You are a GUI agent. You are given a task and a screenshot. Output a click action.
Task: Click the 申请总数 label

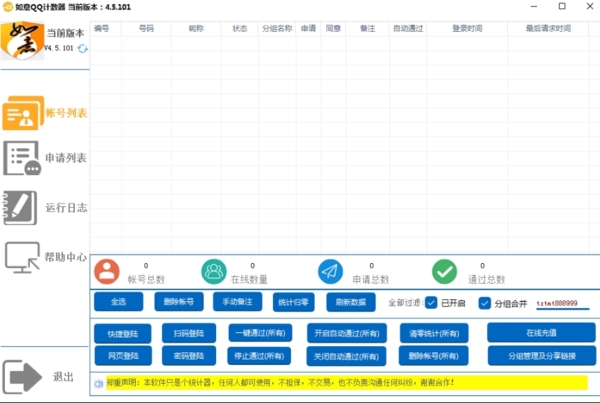click(371, 279)
